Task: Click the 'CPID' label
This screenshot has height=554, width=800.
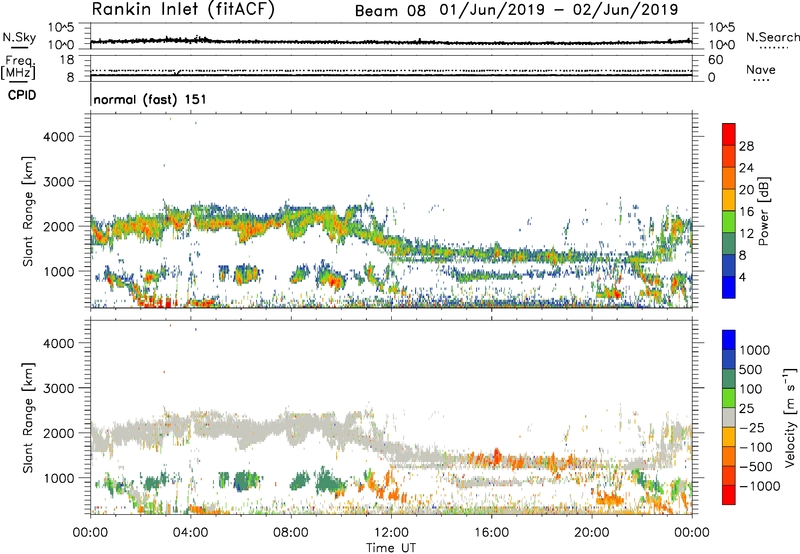Action: (22, 95)
